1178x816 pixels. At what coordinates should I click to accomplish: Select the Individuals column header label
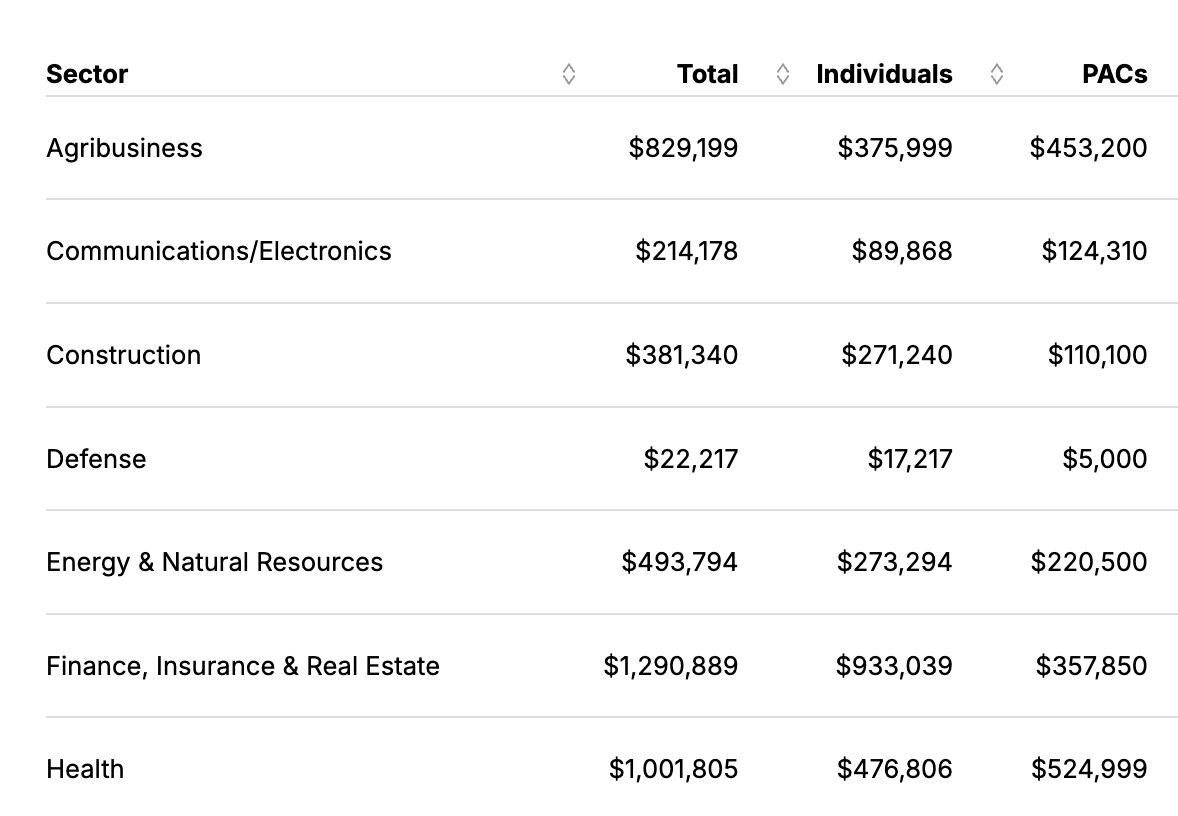click(x=884, y=74)
